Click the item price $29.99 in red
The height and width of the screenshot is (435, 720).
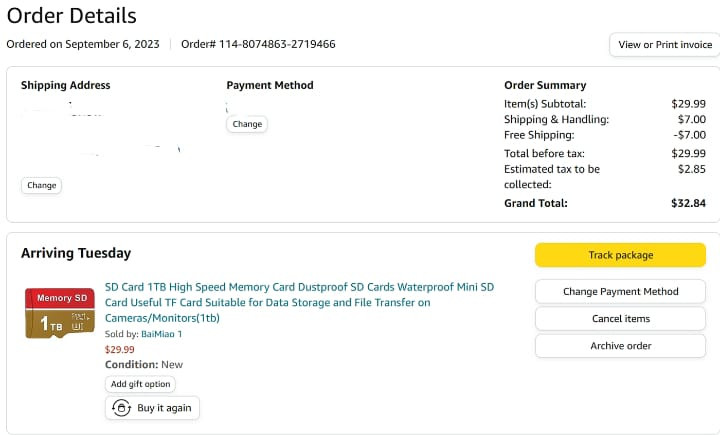click(x=119, y=350)
